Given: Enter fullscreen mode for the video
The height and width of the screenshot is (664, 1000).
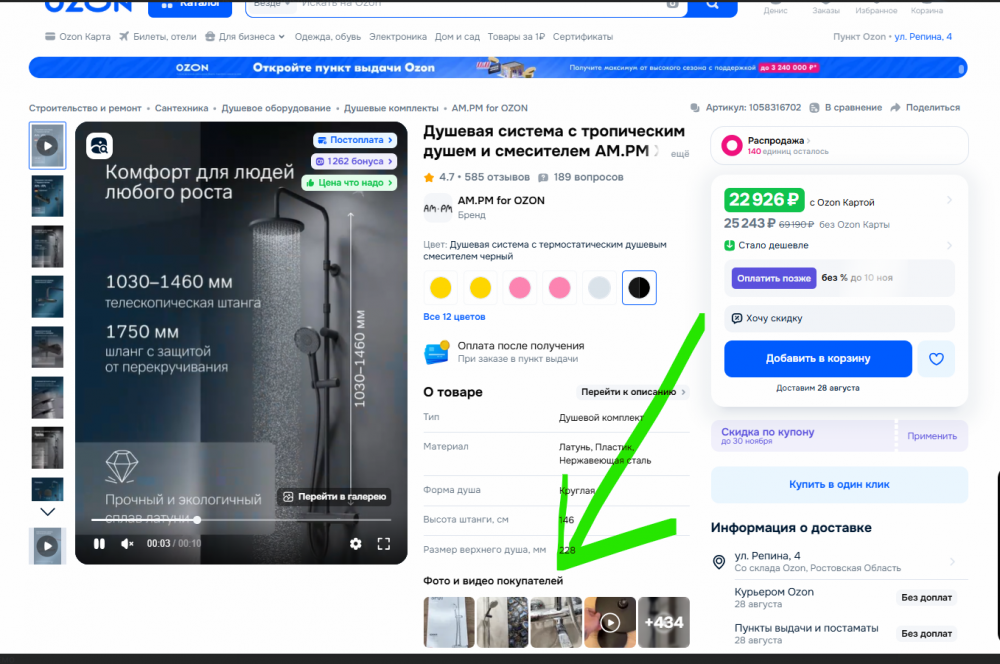Looking at the screenshot, I should (x=383, y=544).
